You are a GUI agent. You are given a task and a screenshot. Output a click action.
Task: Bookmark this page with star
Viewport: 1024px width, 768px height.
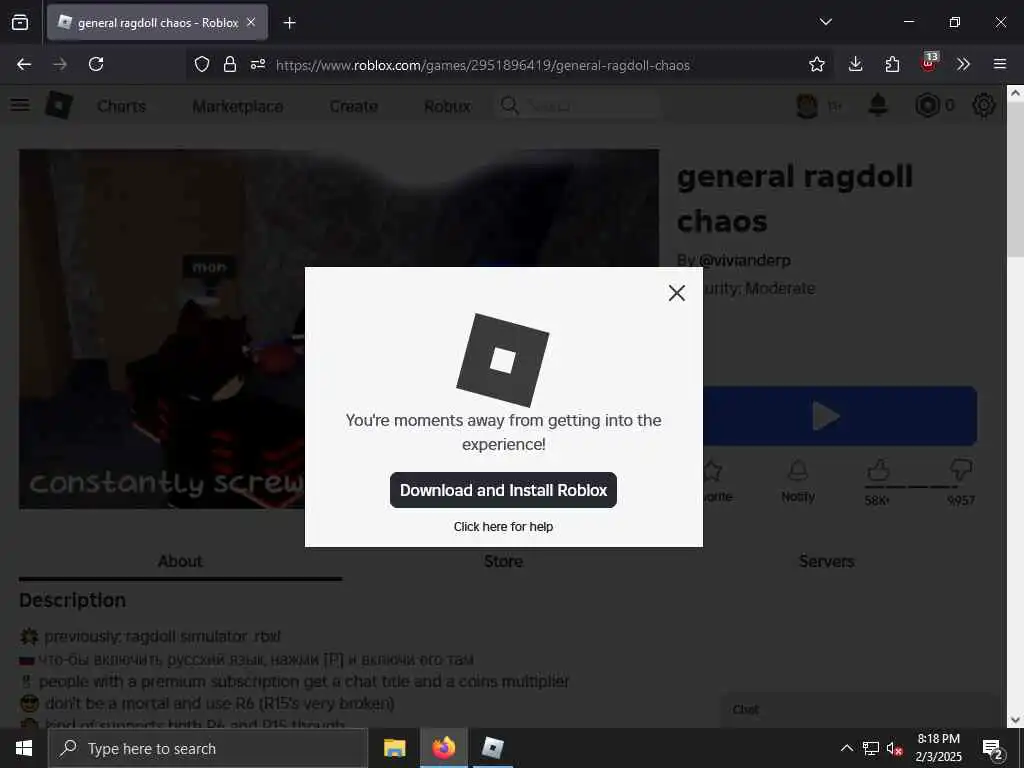pyautogui.click(x=816, y=64)
